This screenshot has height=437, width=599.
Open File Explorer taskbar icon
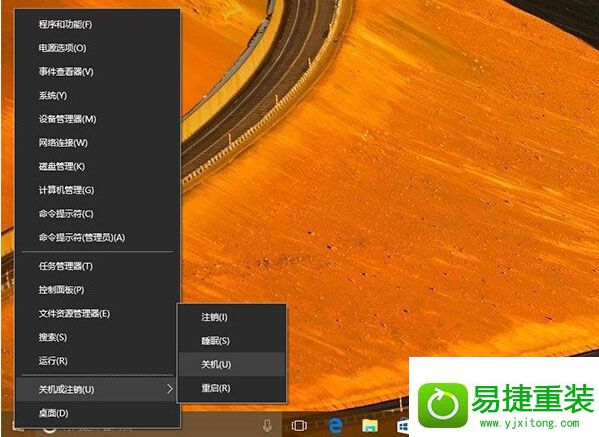(370, 425)
